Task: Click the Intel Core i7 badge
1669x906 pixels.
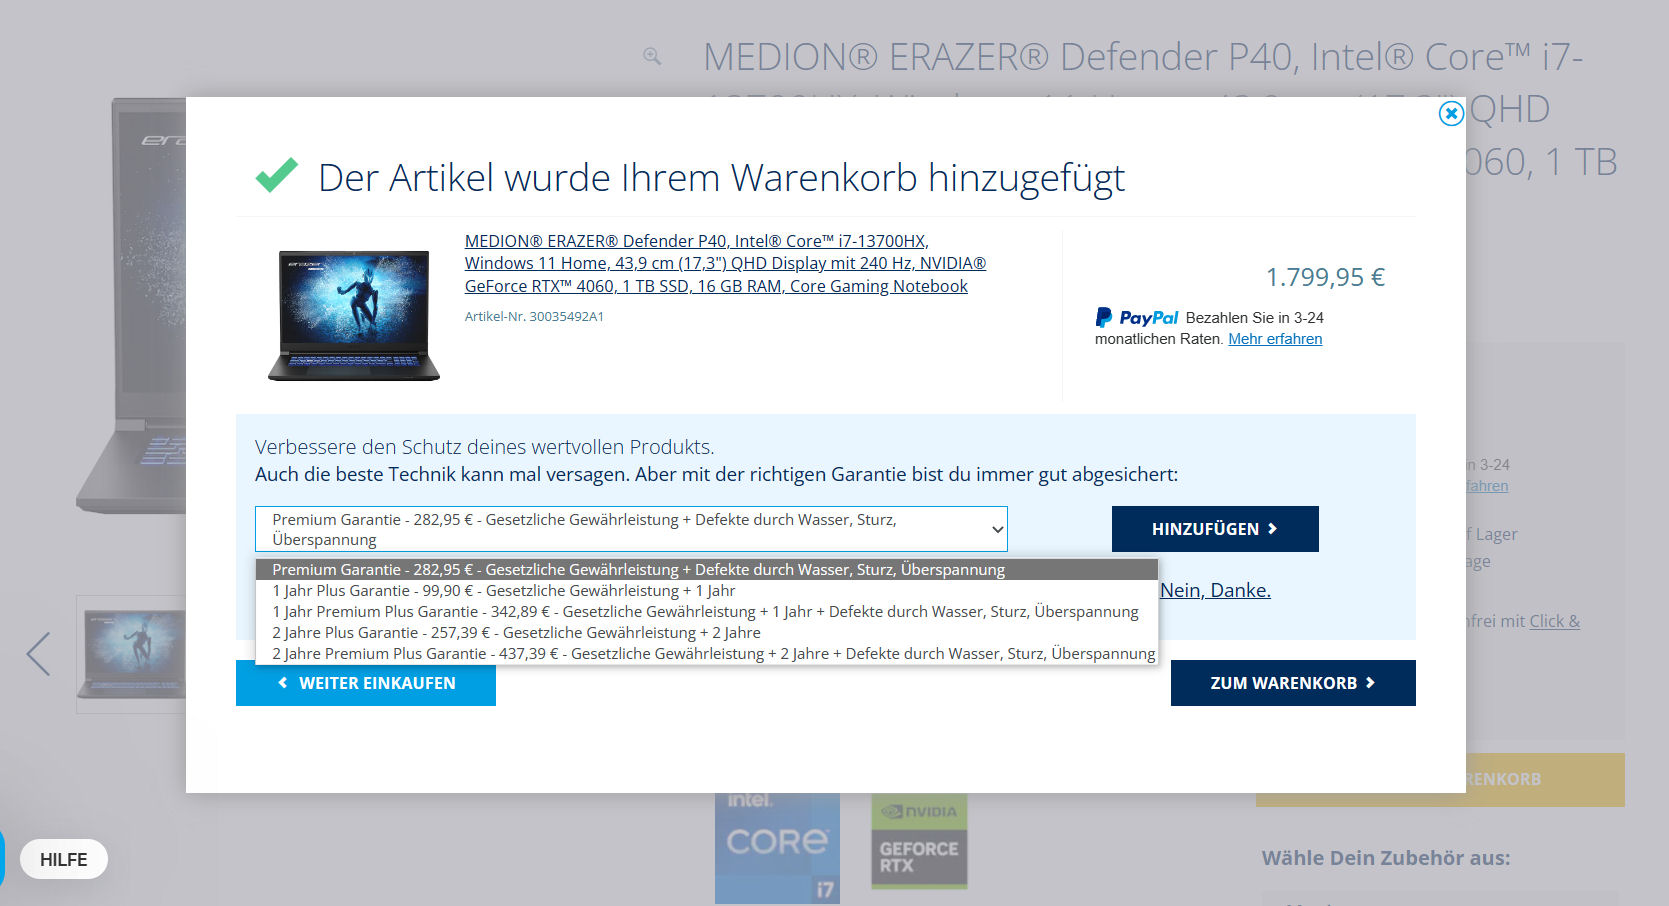Action: tap(777, 848)
